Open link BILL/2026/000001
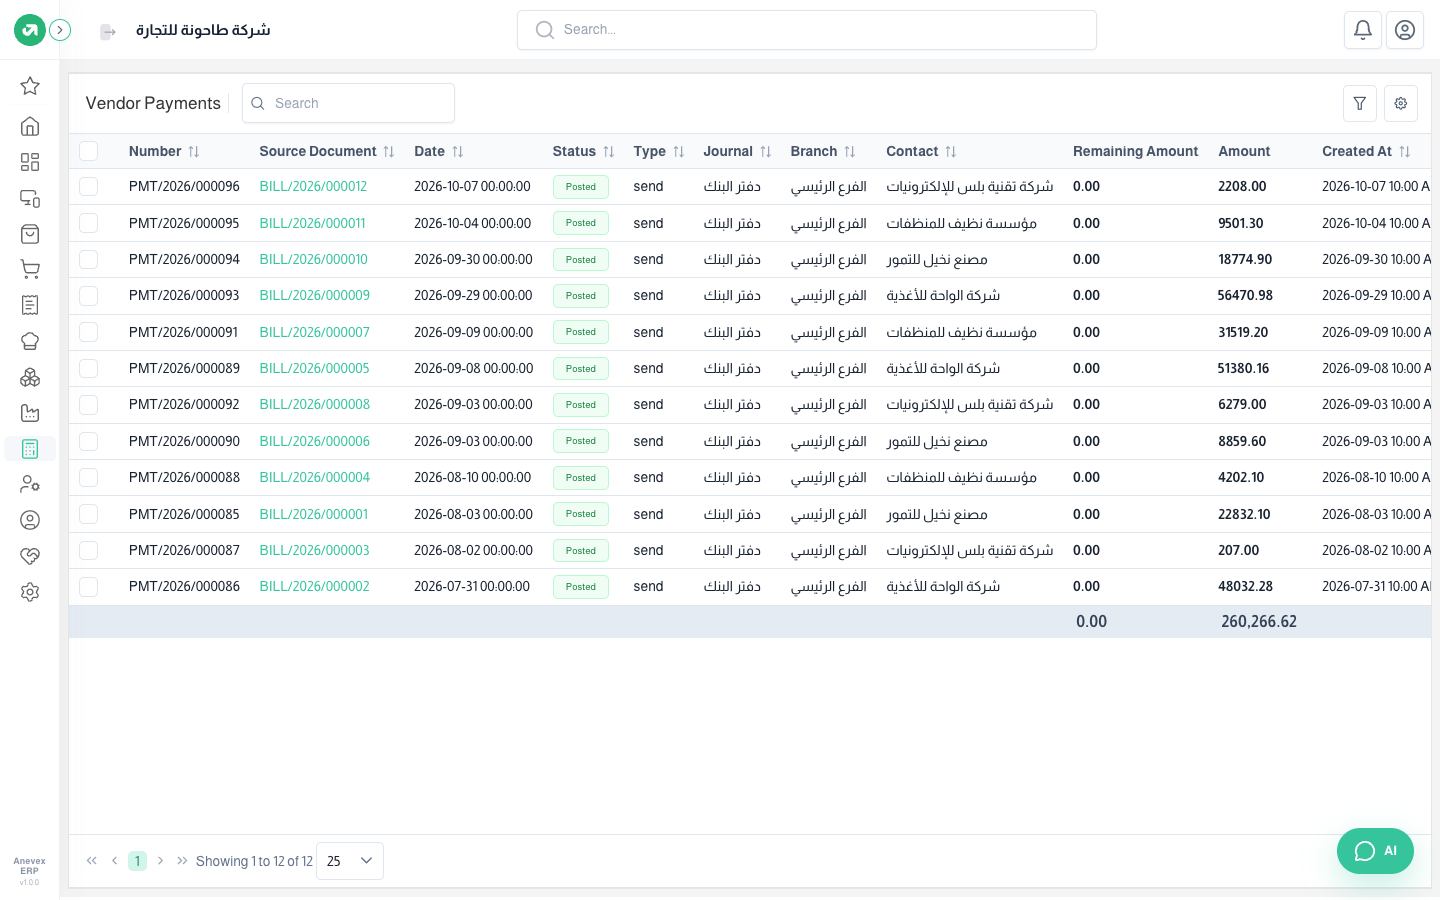The width and height of the screenshot is (1440, 900). 313,514
